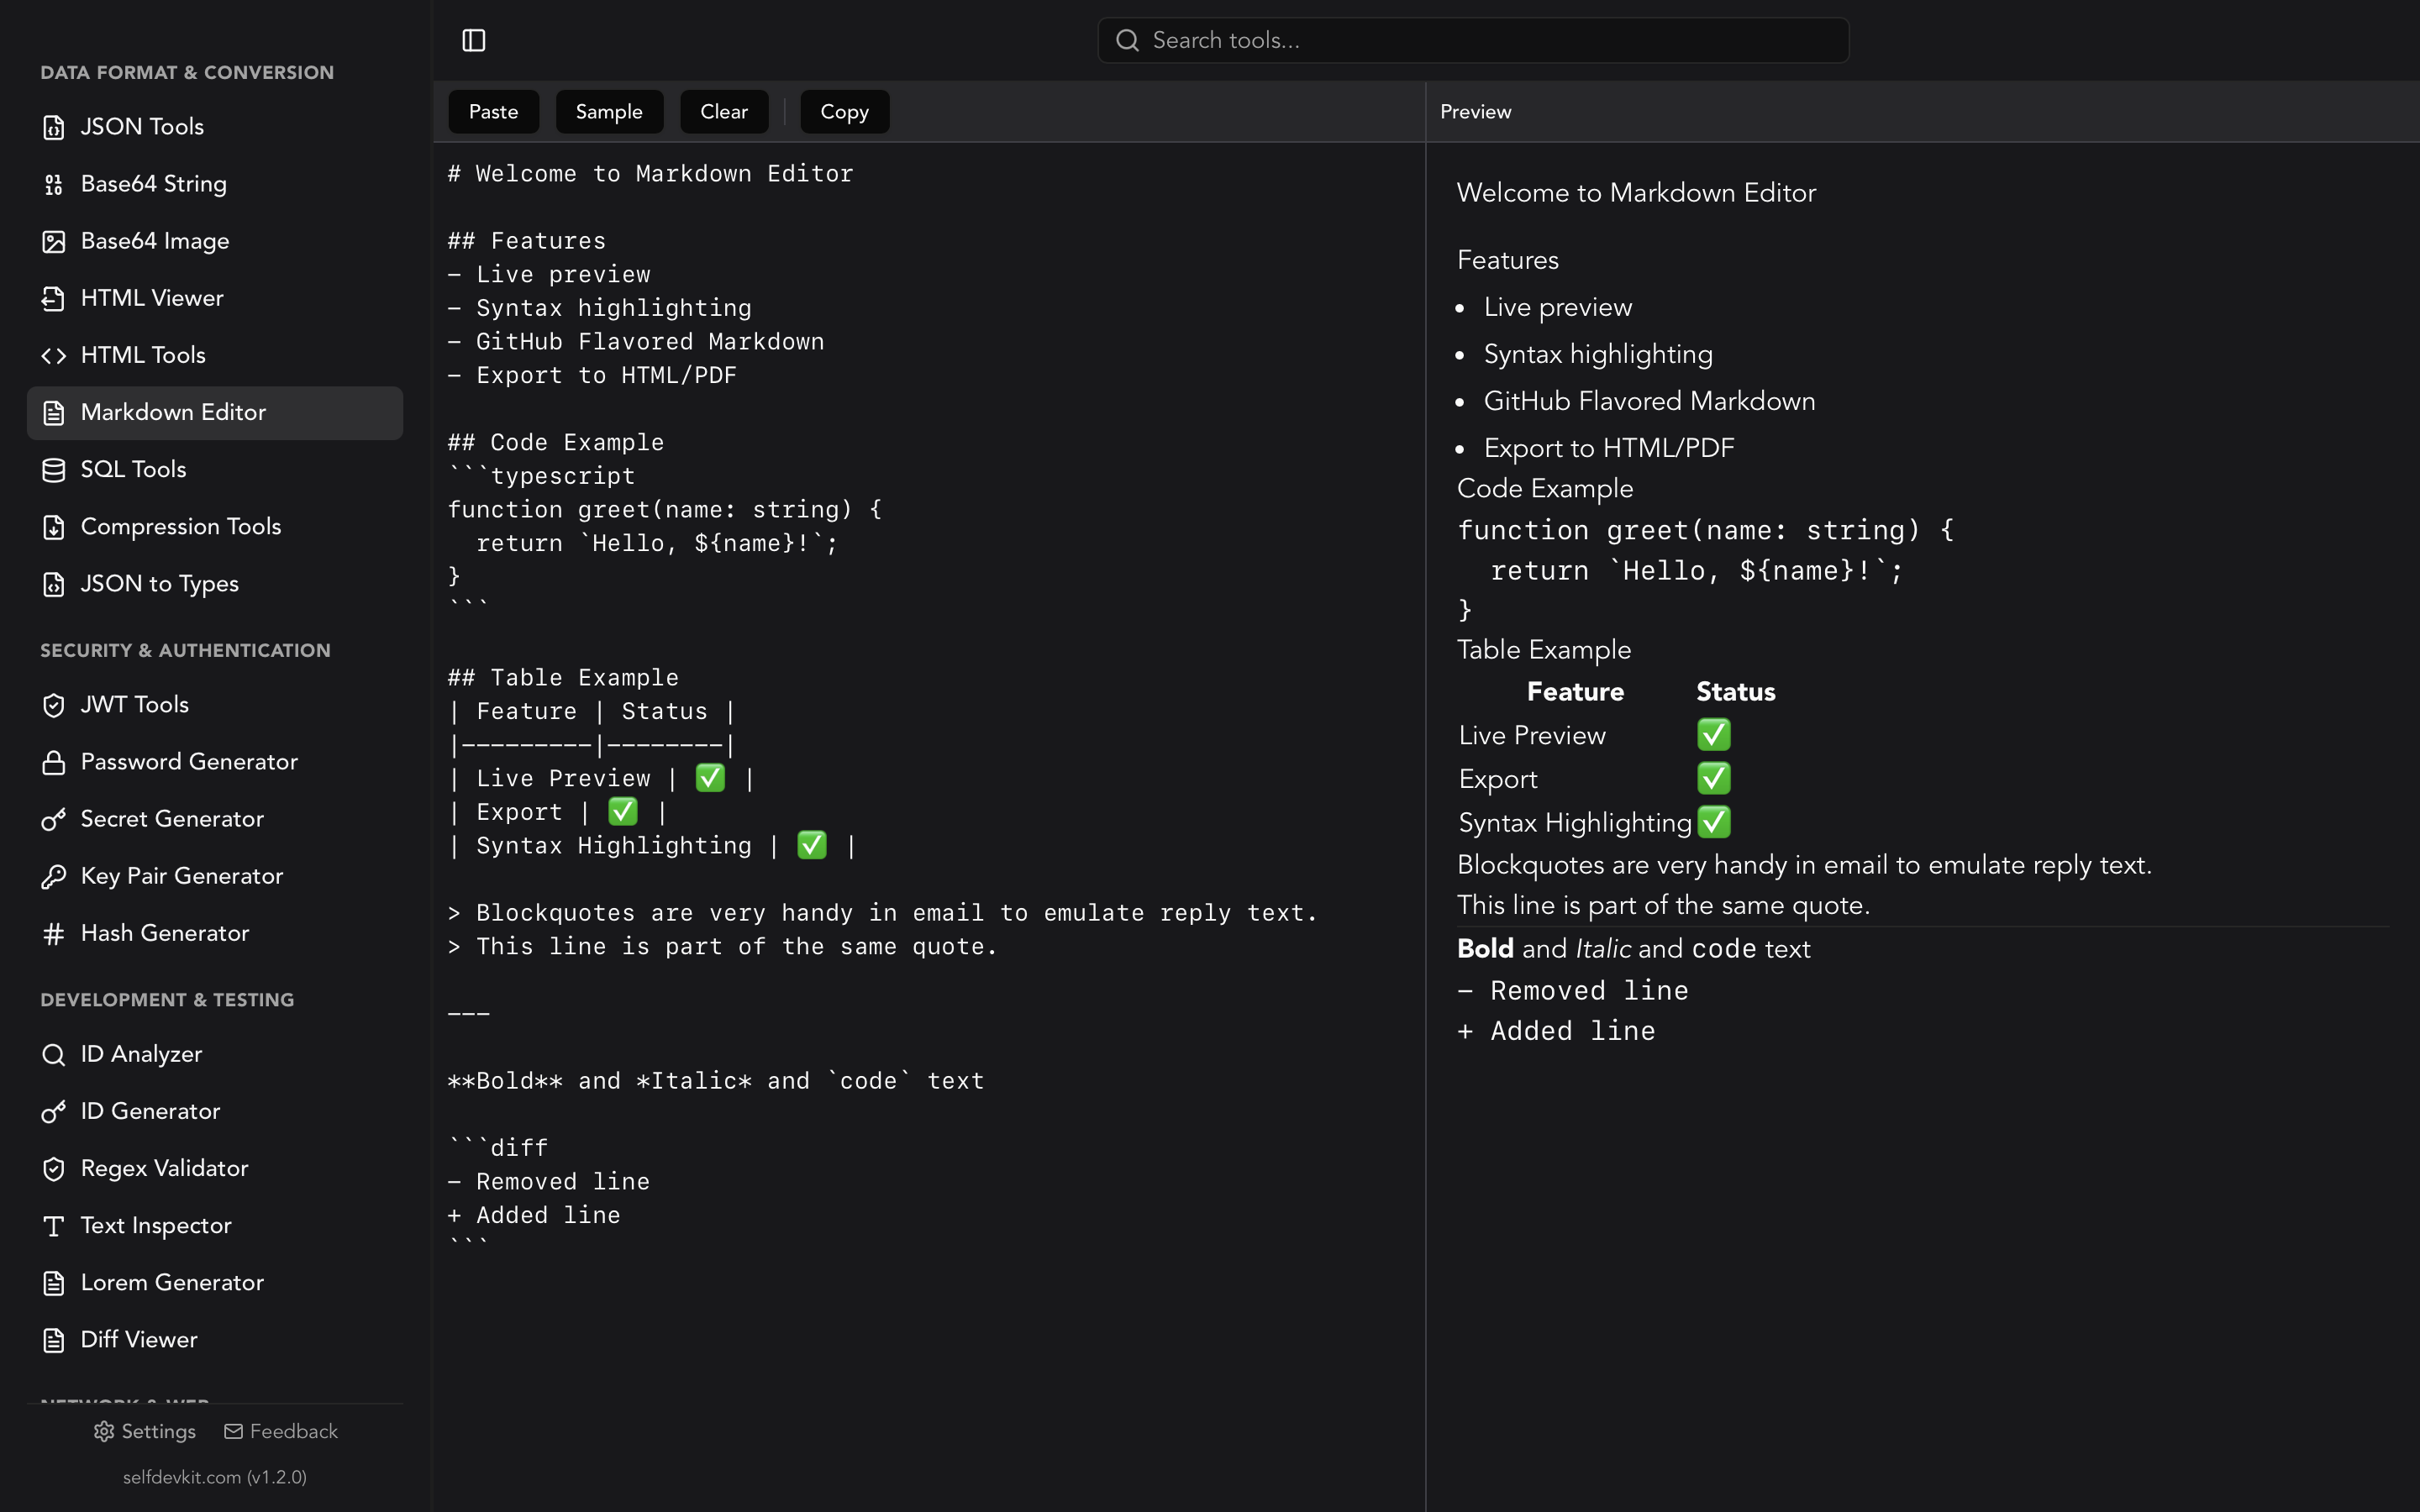Click the Lorem Generator document icon
2420x1512 pixels.
(x=54, y=1282)
